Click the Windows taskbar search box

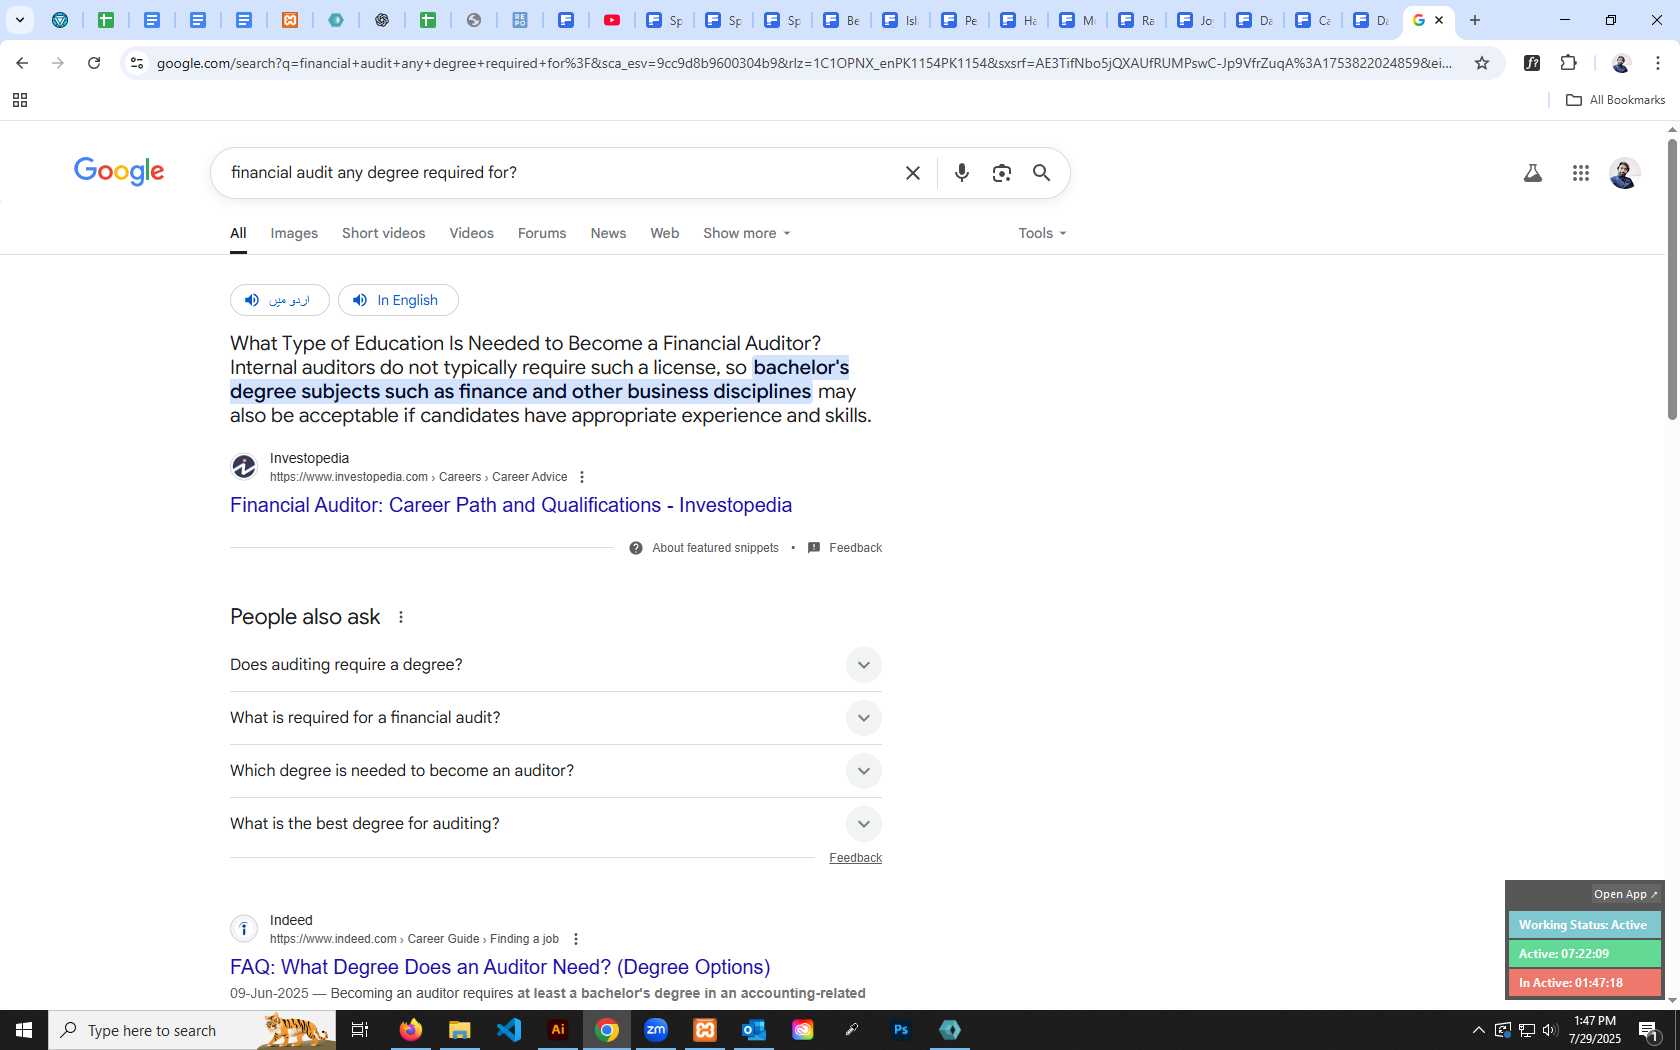(192, 1030)
